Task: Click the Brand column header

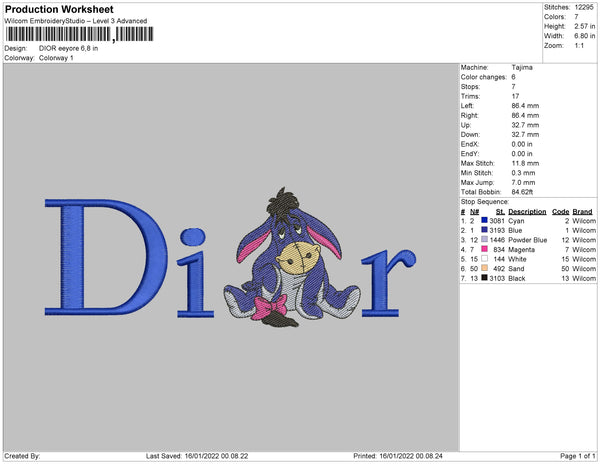Action: pos(582,212)
